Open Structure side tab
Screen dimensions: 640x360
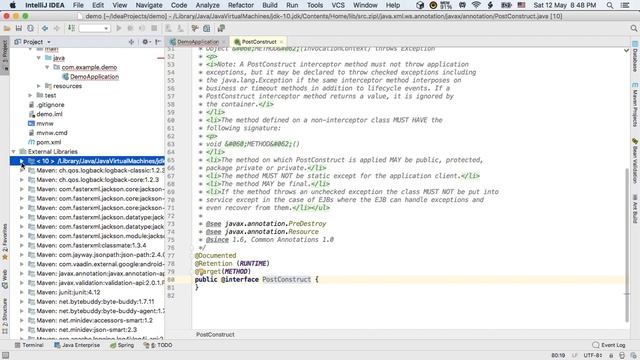[x=5, y=316]
